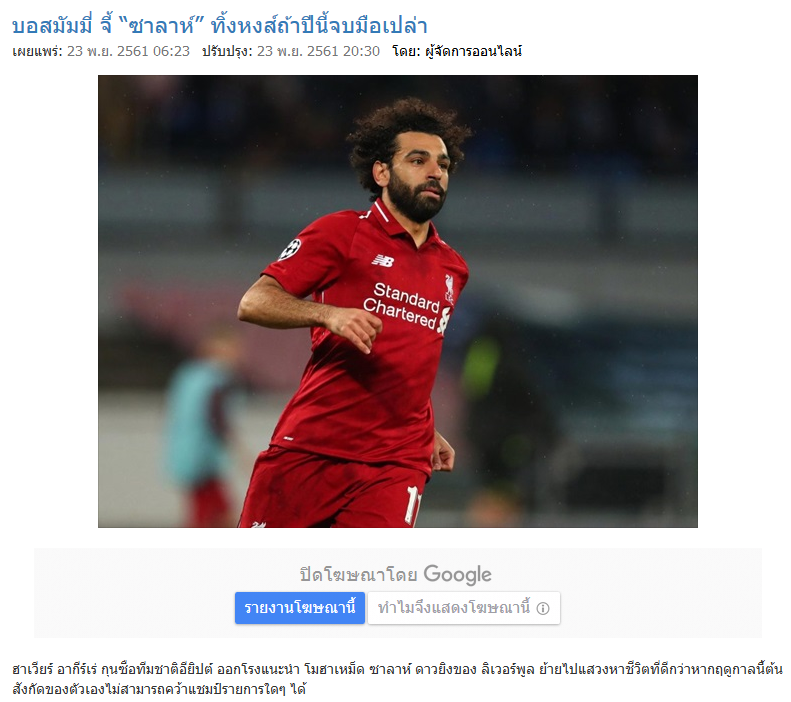Image resolution: width=791 pixels, height=702 pixels.
Task: Click the first paragraph beginning 'ฮาเวียร์ อากีร์เร่'
Action: click(x=397, y=669)
